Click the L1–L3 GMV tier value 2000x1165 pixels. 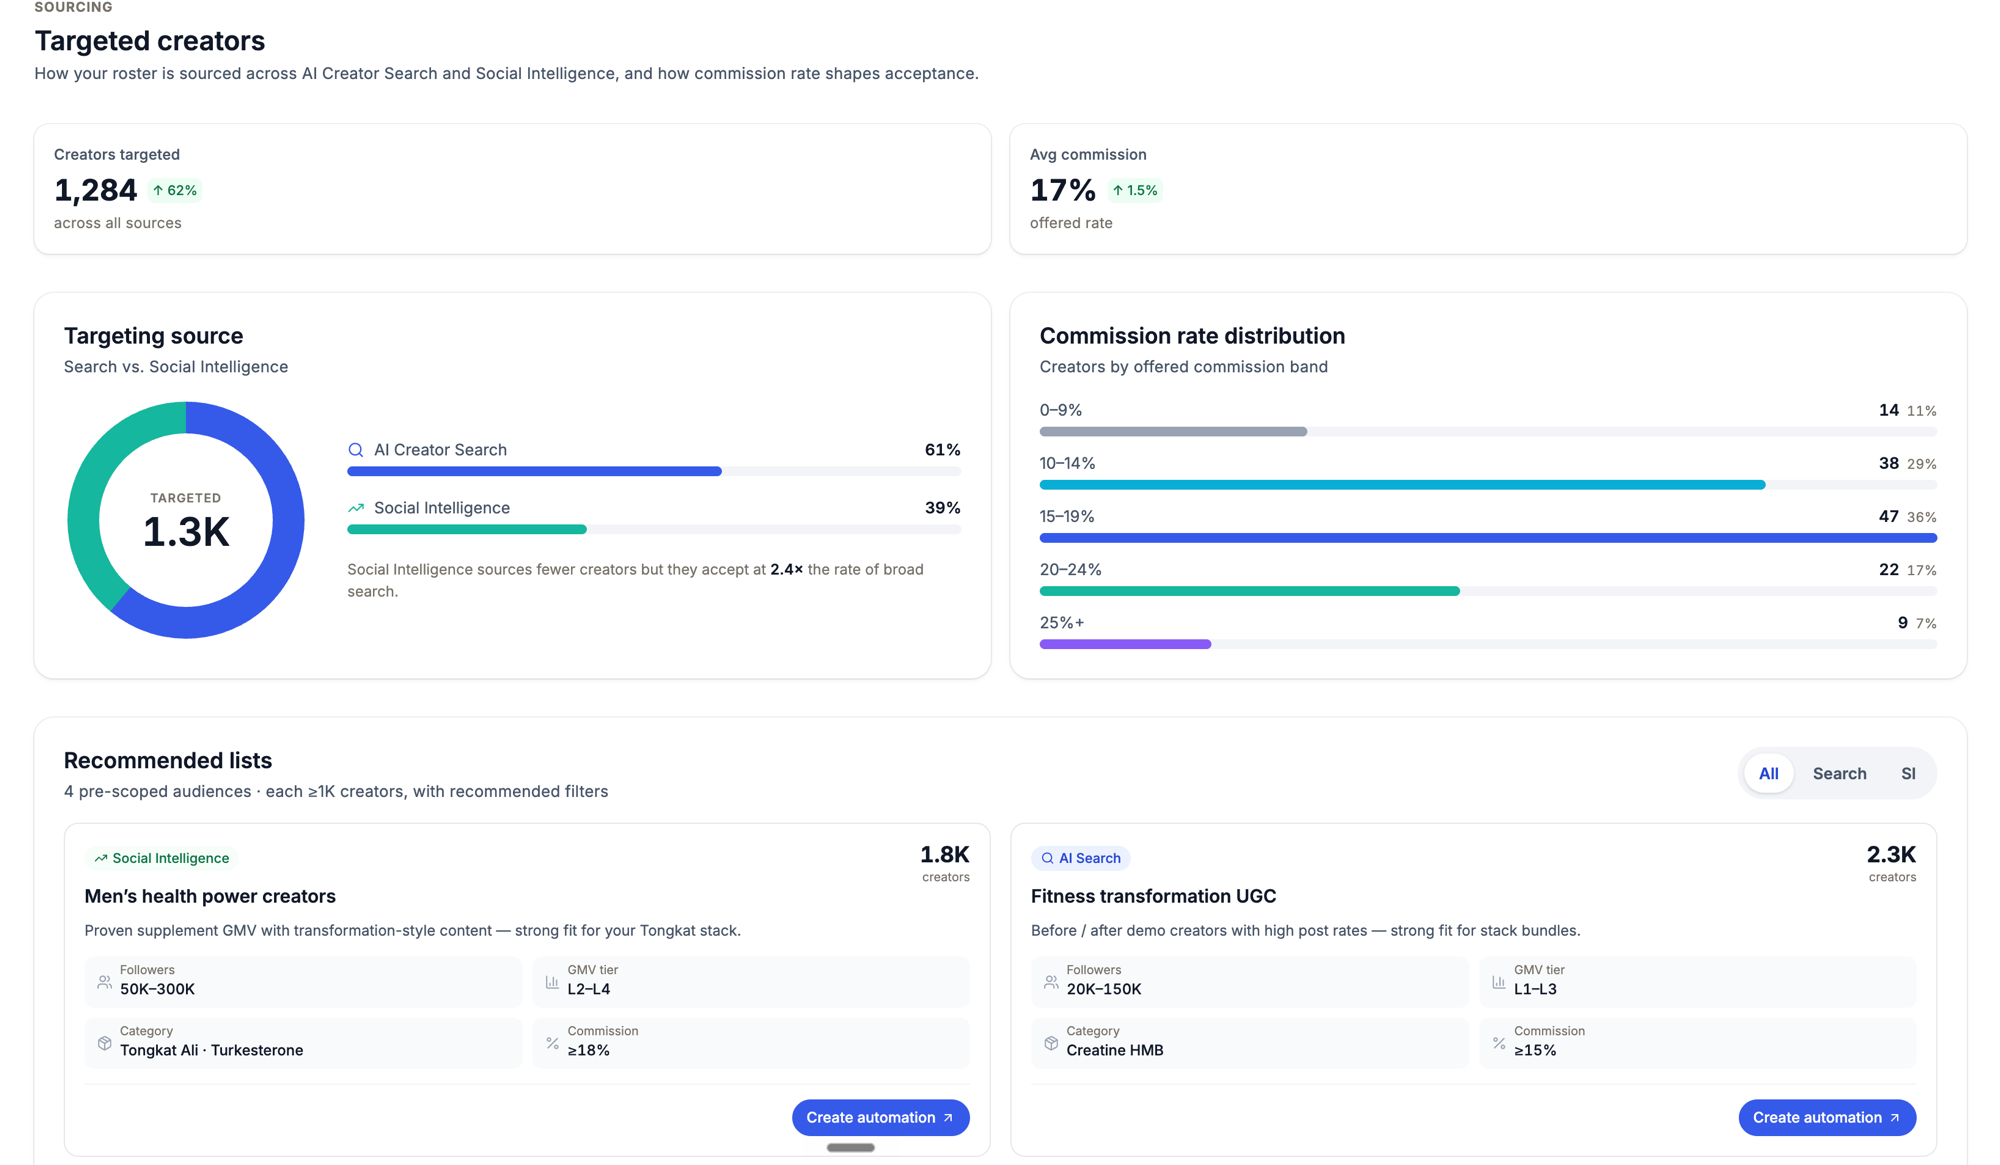pos(1535,989)
